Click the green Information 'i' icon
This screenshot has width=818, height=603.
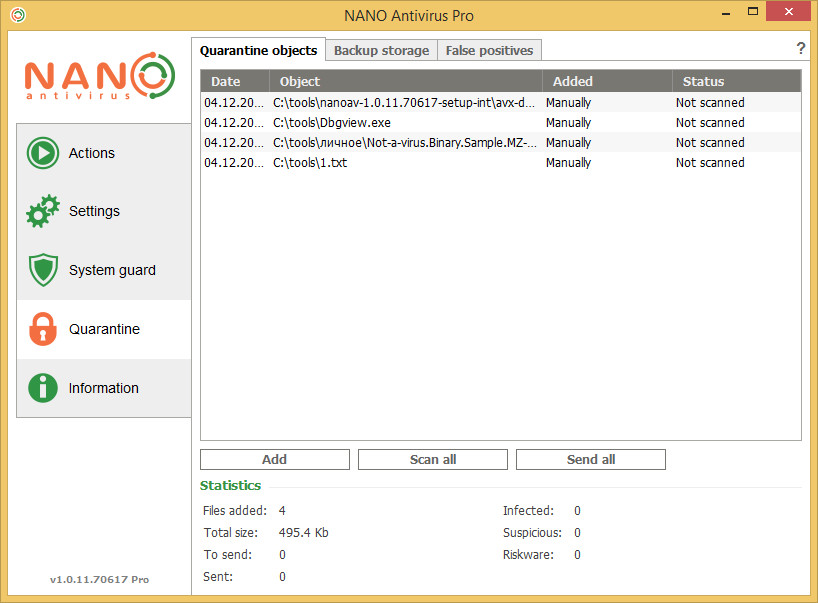click(x=43, y=388)
